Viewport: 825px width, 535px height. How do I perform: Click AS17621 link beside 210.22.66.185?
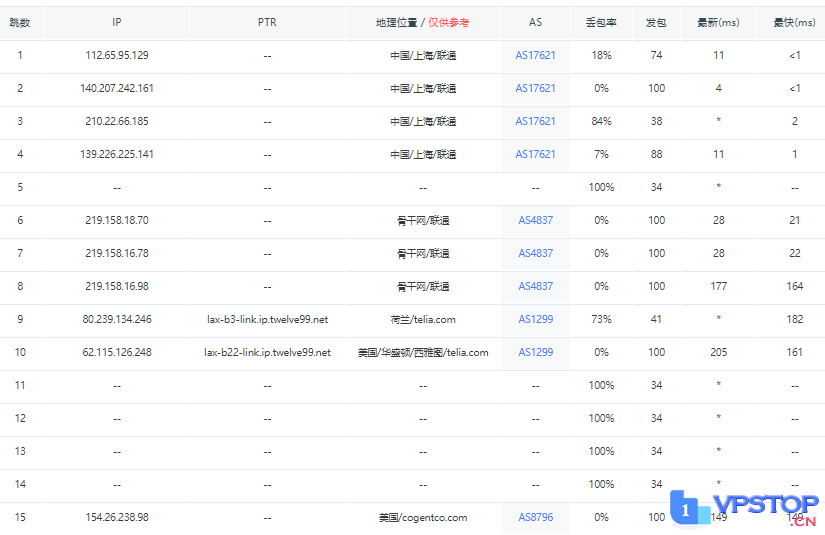tap(535, 122)
